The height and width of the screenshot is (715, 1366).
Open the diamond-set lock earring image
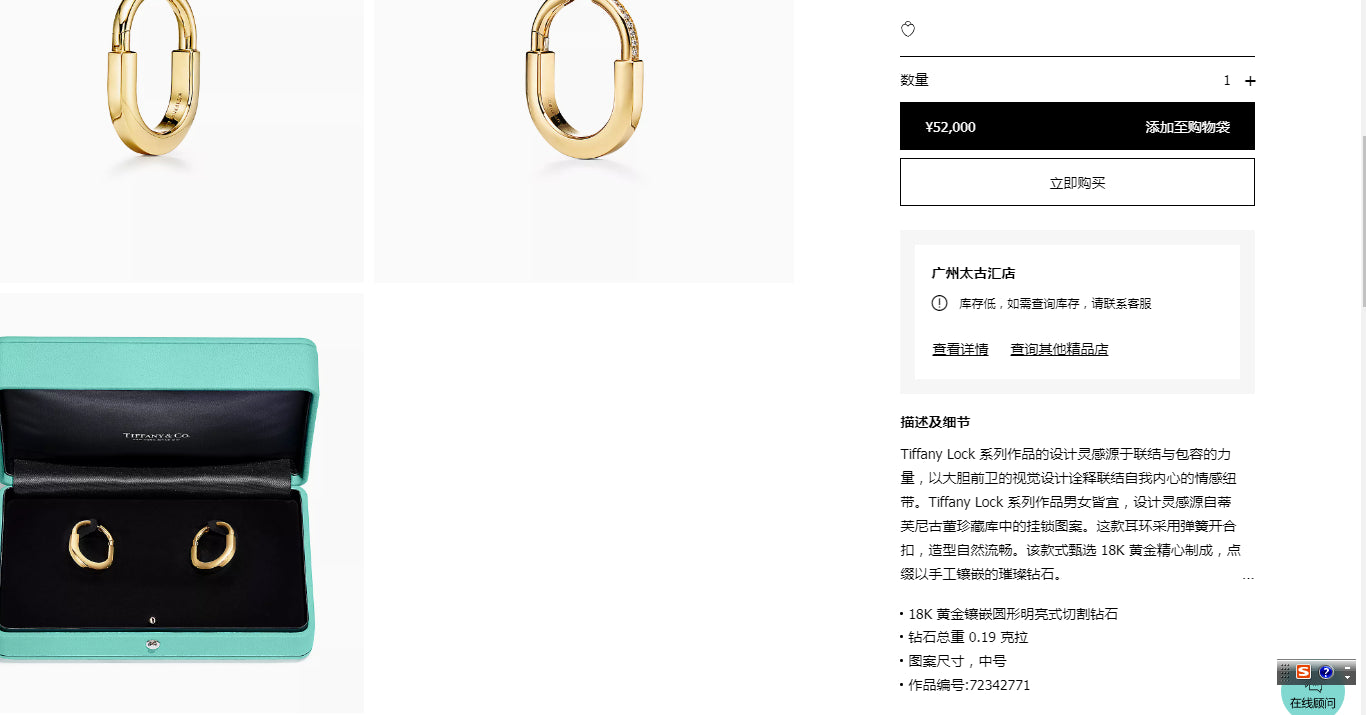point(584,141)
